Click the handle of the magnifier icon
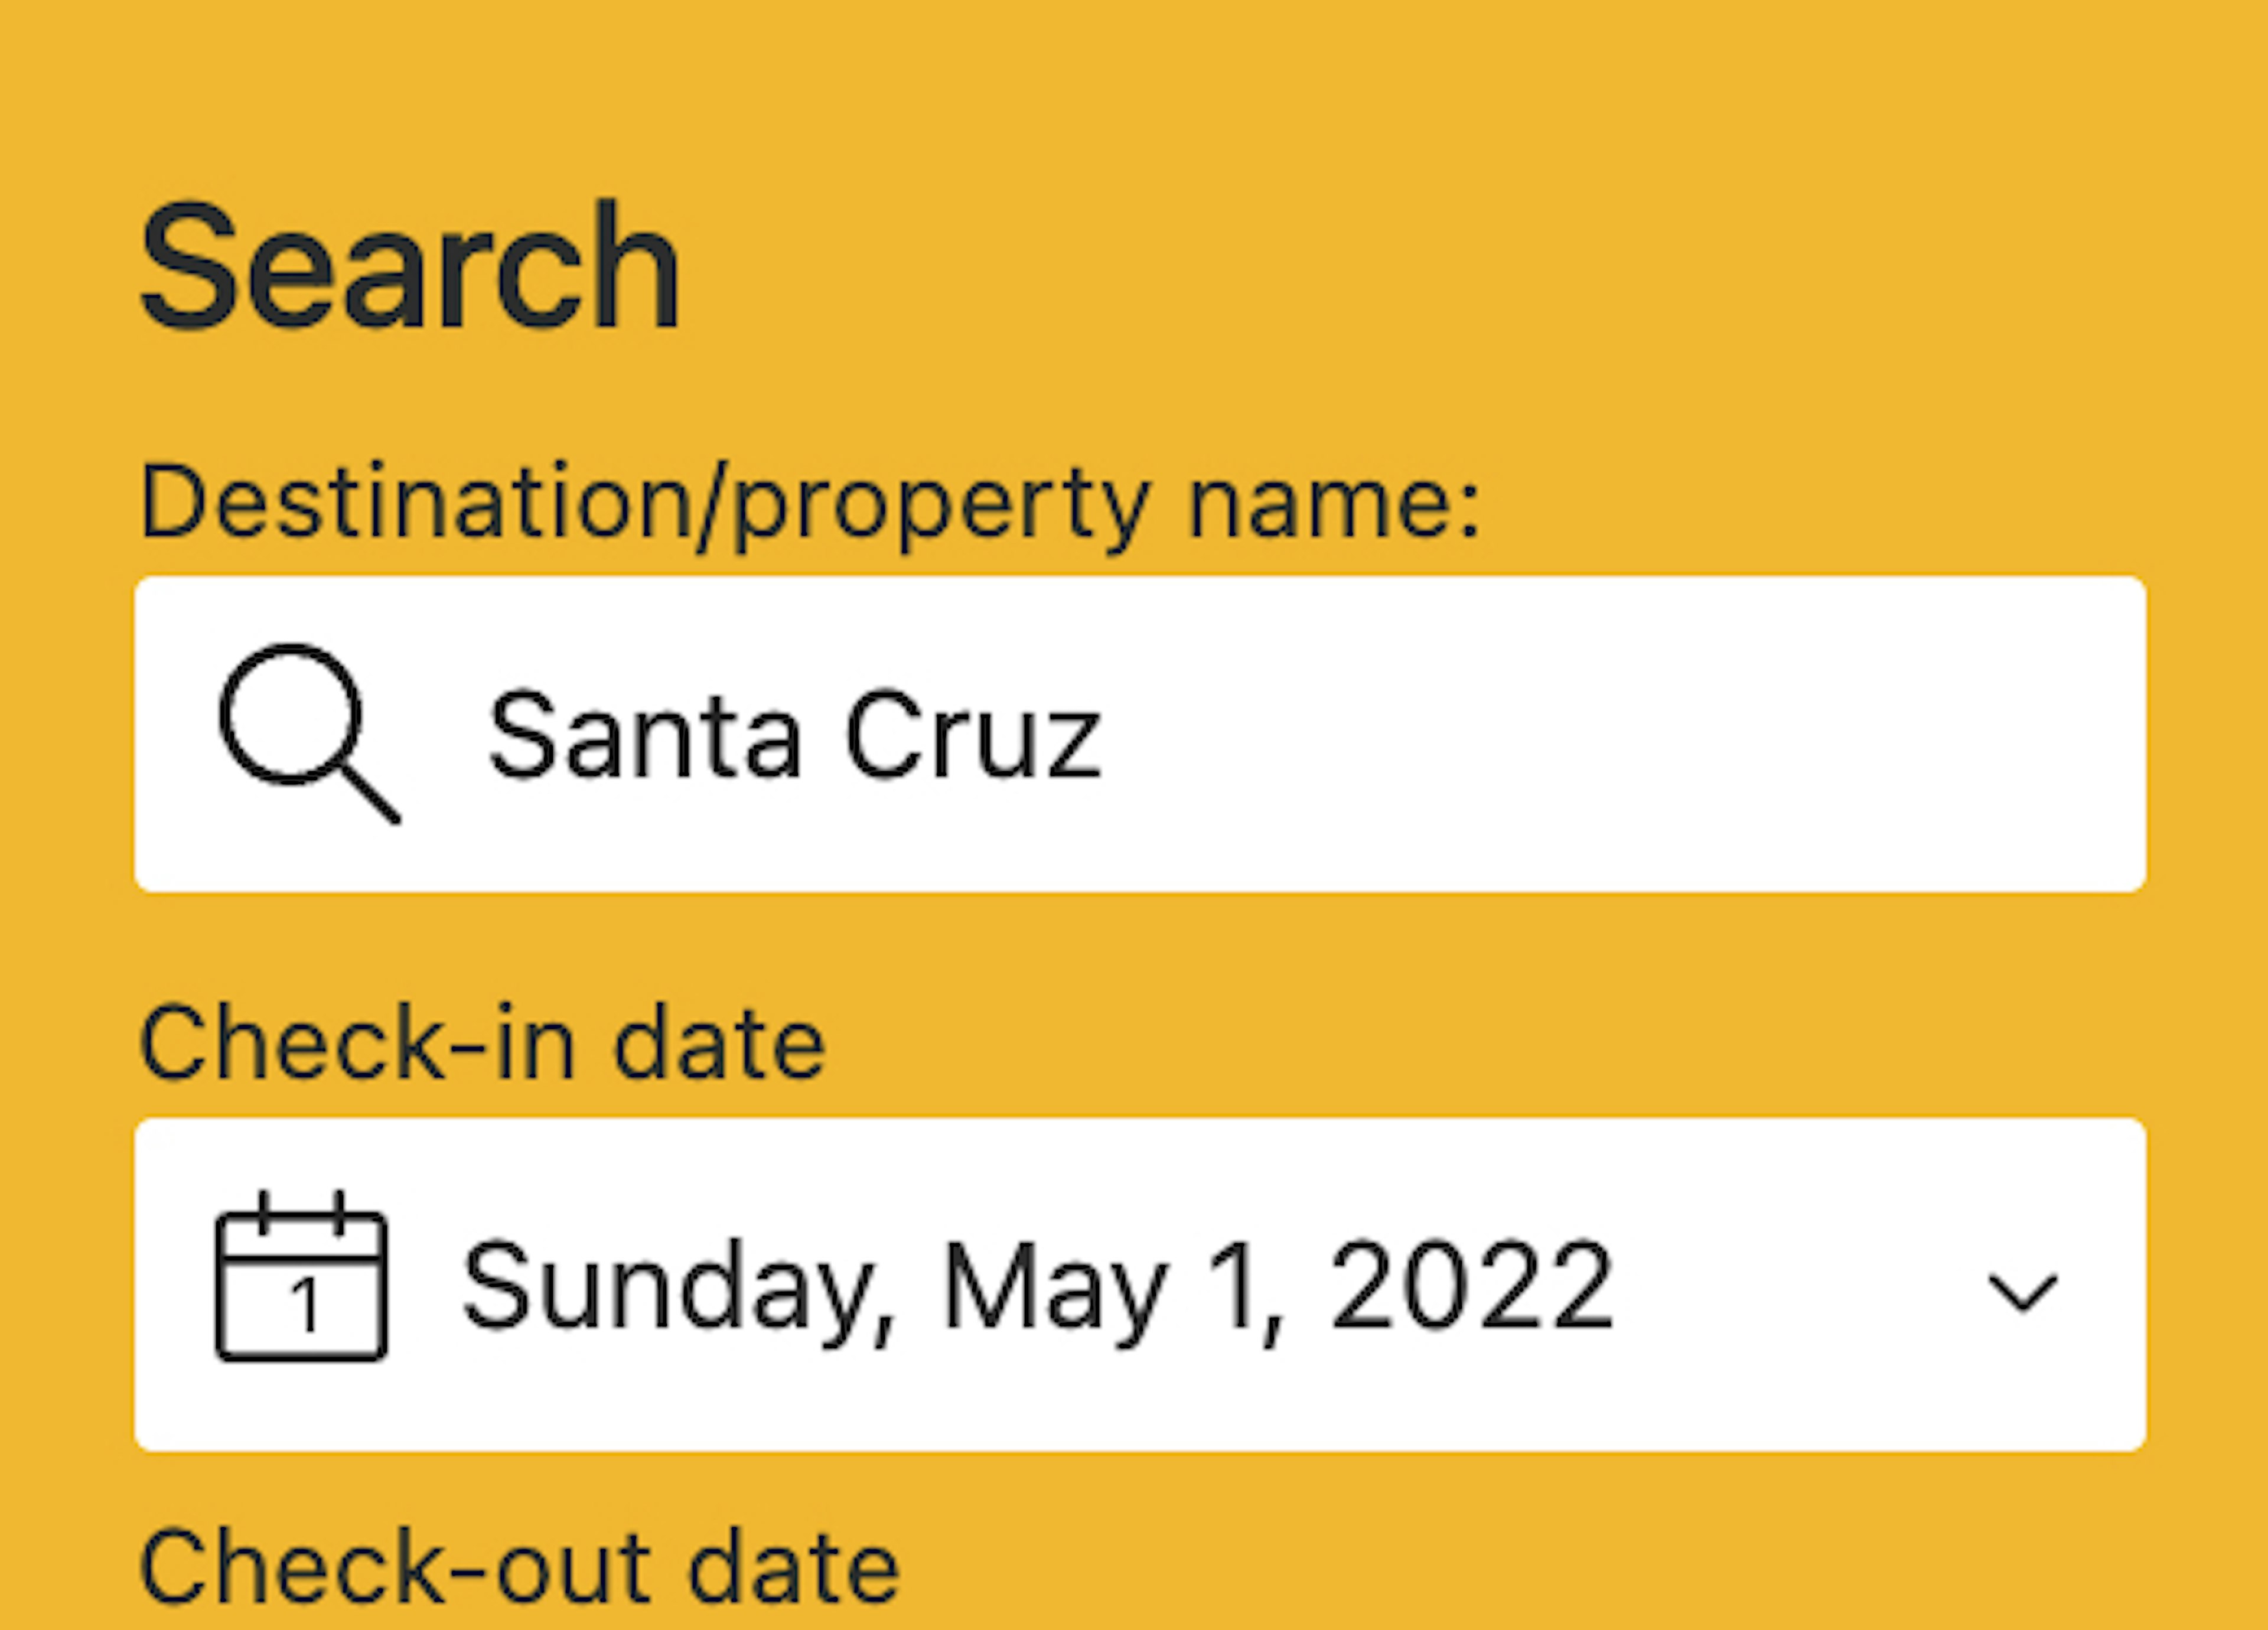Image resolution: width=2268 pixels, height=1630 pixels. coord(370,794)
